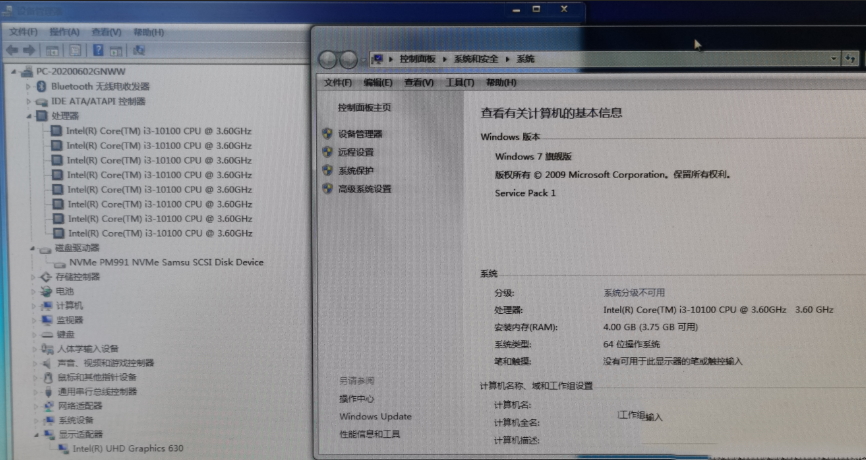Click Forward button in System window
866x460 pixels.
pos(348,60)
